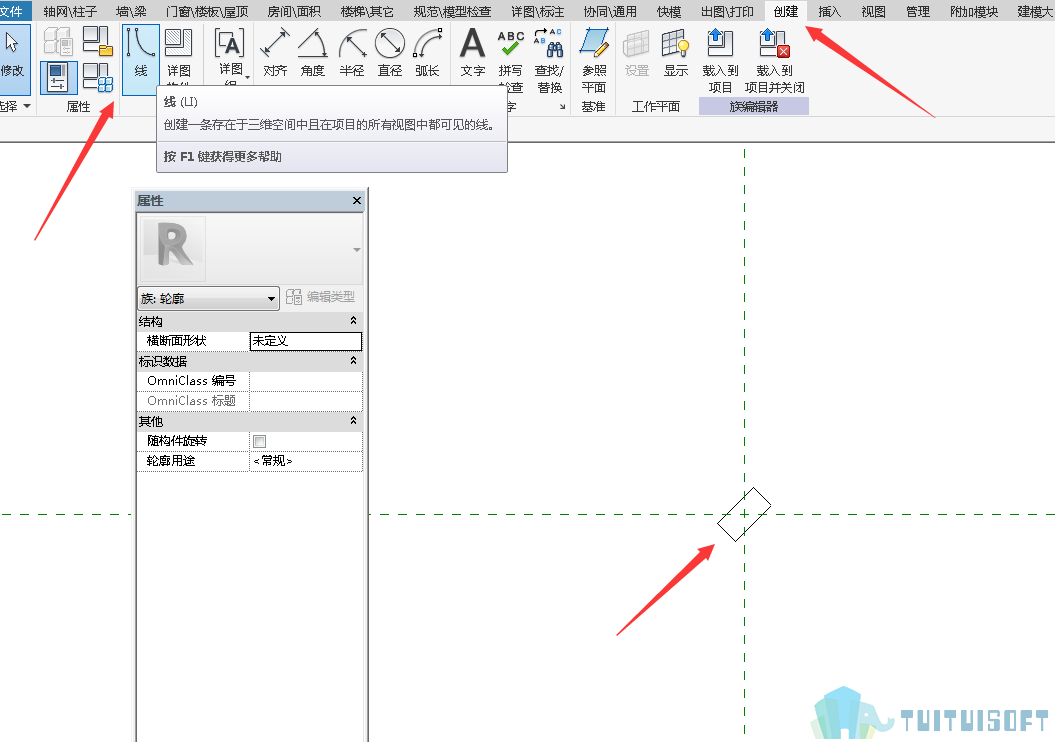Choose the 角度 angular dimension tool
Screen dimensions: 1055x742
pos(312,52)
